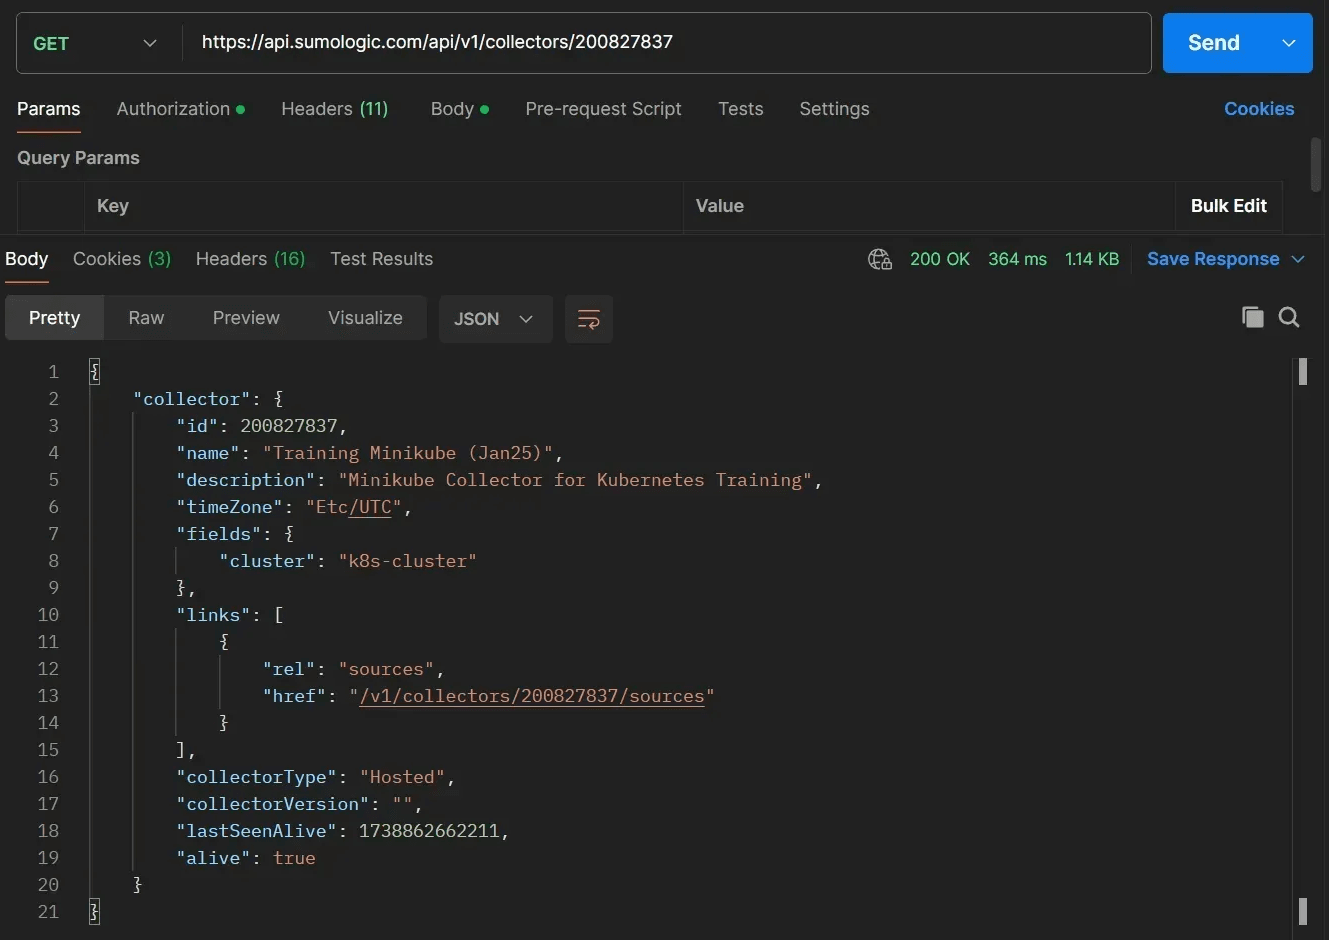This screenshot has height=940, width=1329.
Task: Click Bulk Edit for query params
Action: [1228, 206]
